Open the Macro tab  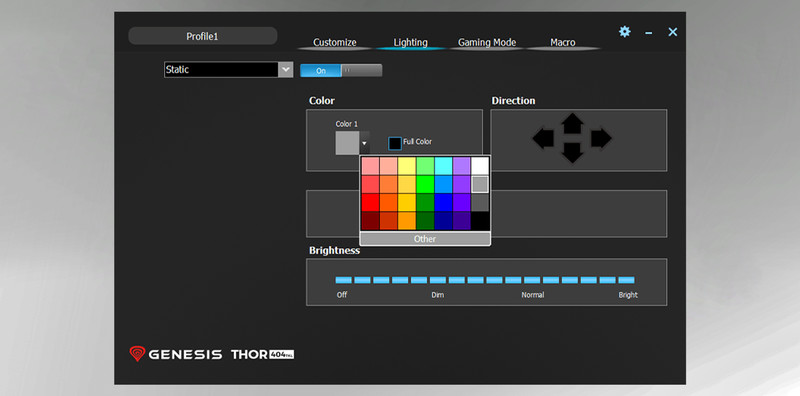563,42
